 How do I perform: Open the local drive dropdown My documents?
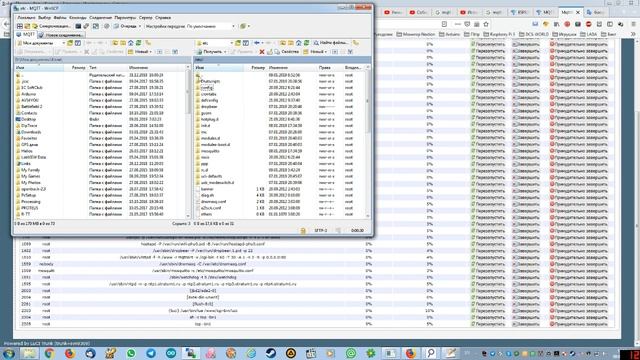pyautogui.click(x=41, y=43)
